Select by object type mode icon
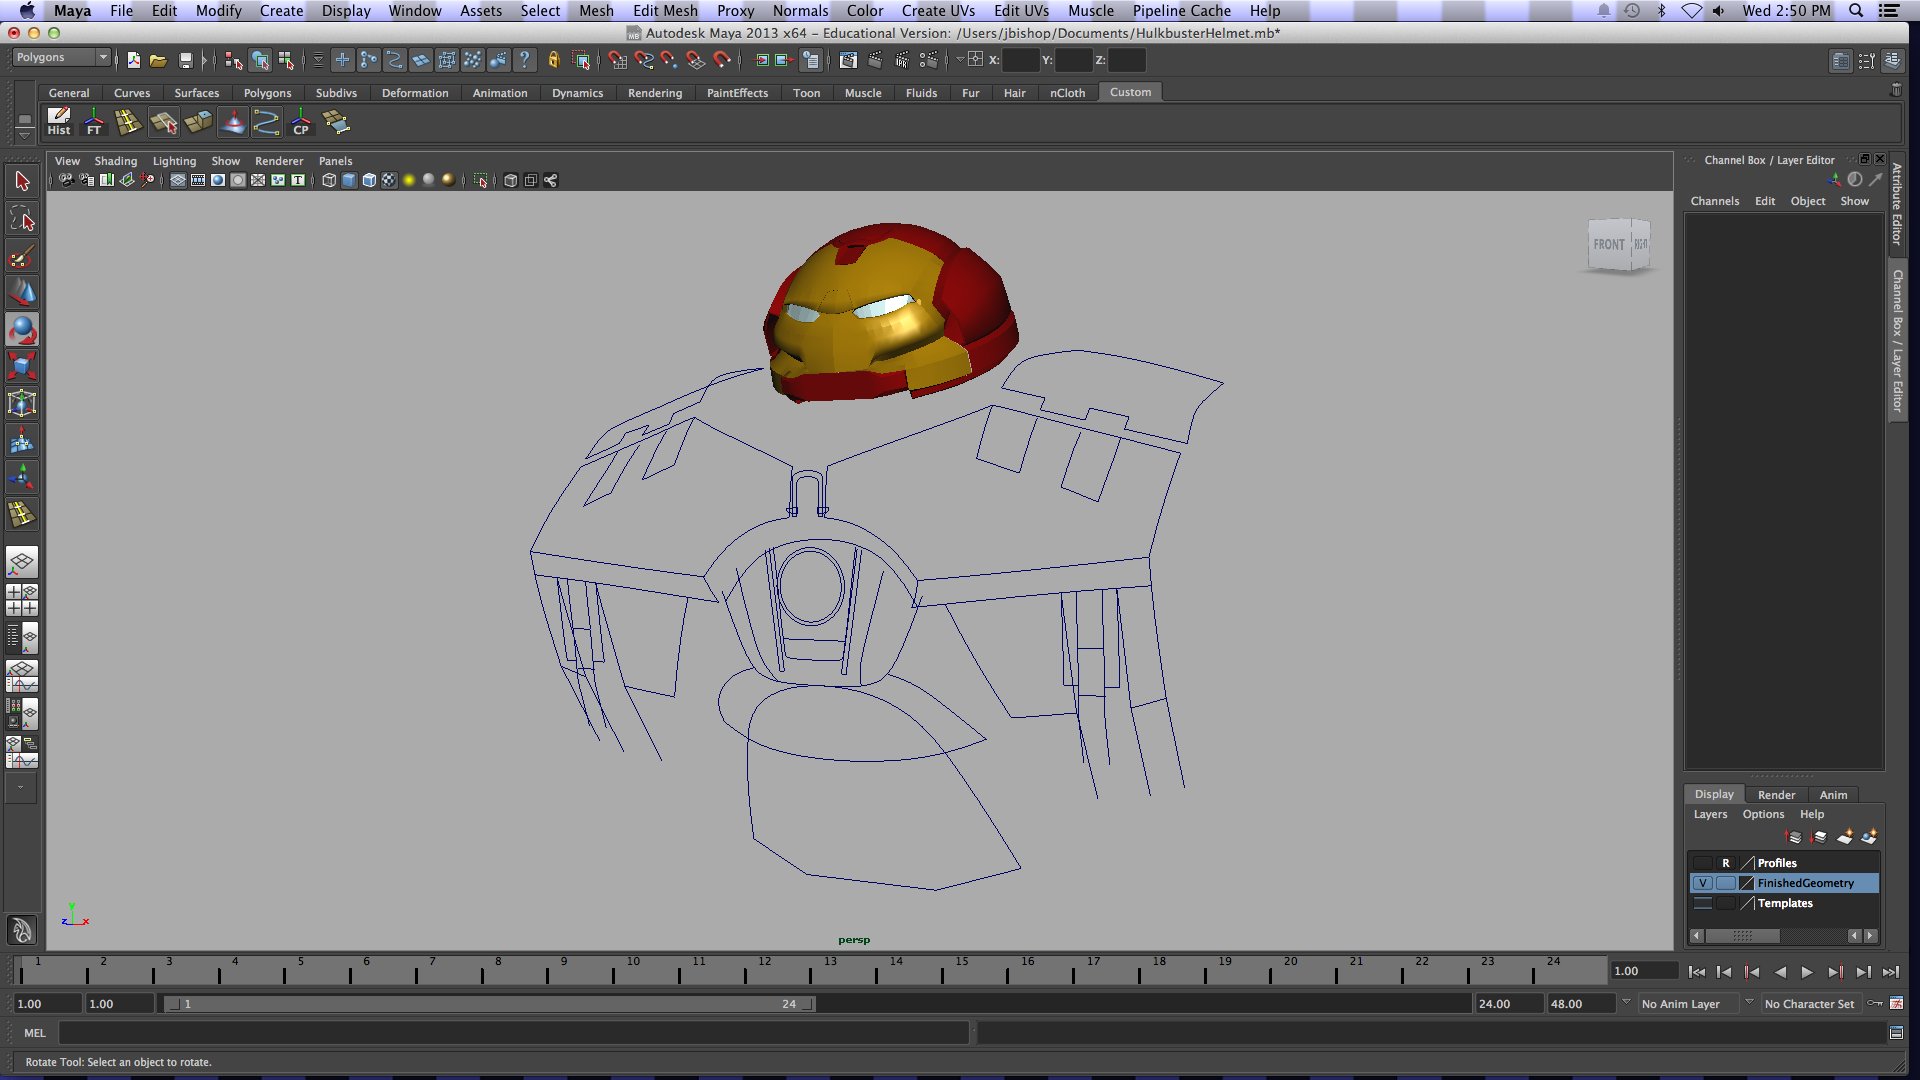Image resolution: width=1920 pixels, height=1080 pixels. pyautogui.click(x=260, y=60)
